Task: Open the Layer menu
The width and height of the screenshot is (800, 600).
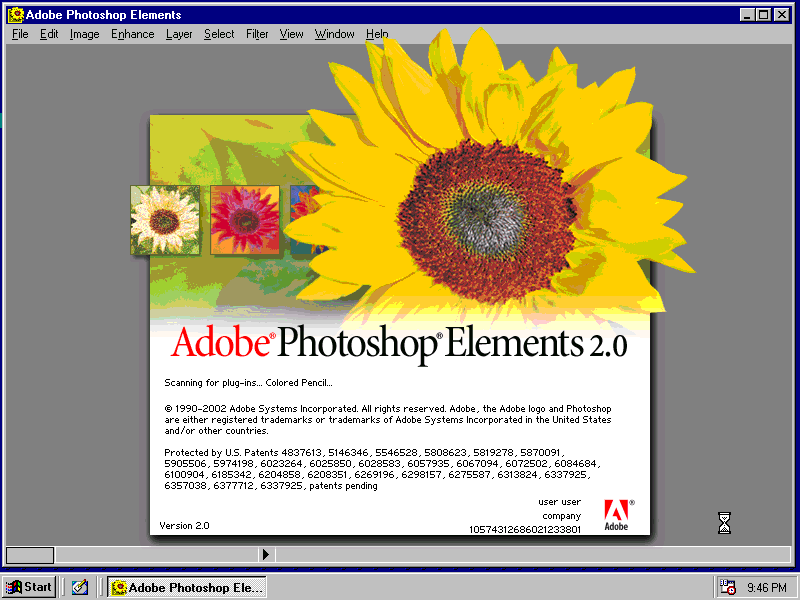Action: click(x=179, y=34)
